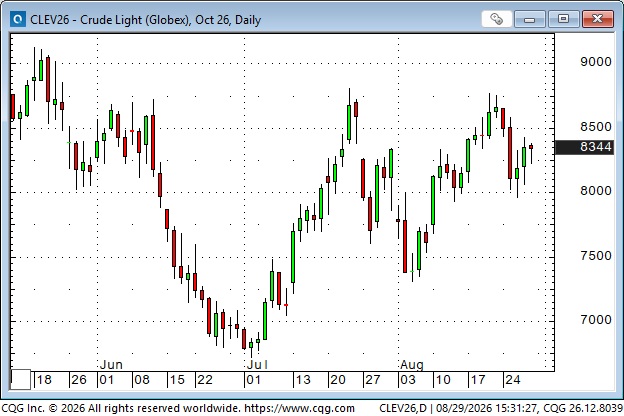Click the 24 date label on the time axis

[x=513, y=380]
